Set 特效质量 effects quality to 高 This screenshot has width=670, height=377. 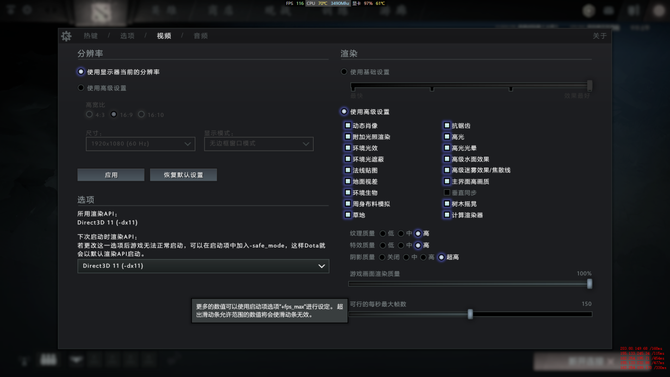tap(418, 245)
